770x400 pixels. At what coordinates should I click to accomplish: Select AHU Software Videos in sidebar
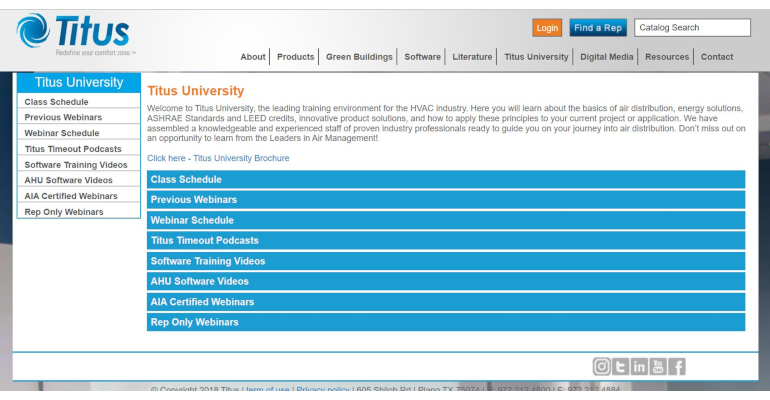click(x=79, y=180)
